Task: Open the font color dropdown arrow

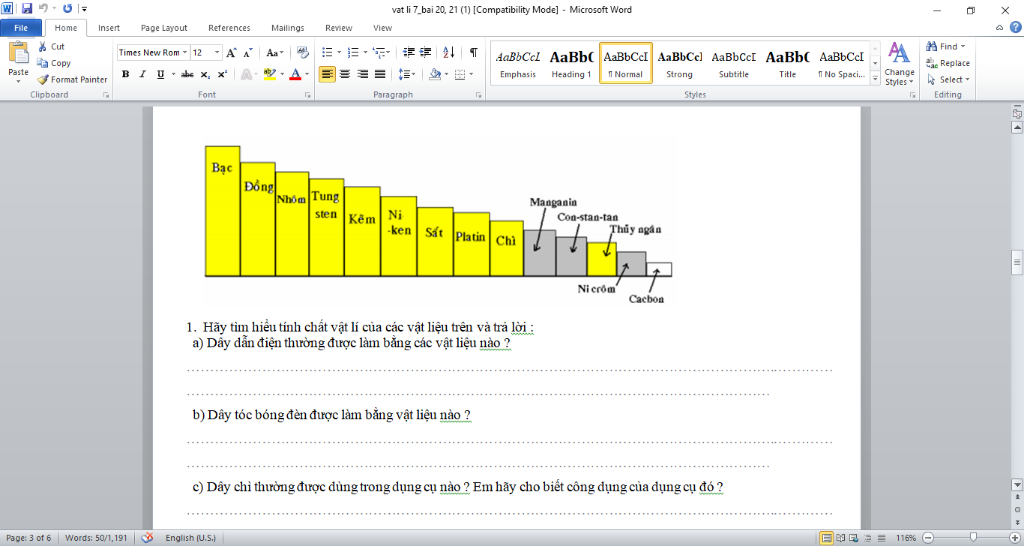Action: 307,74
